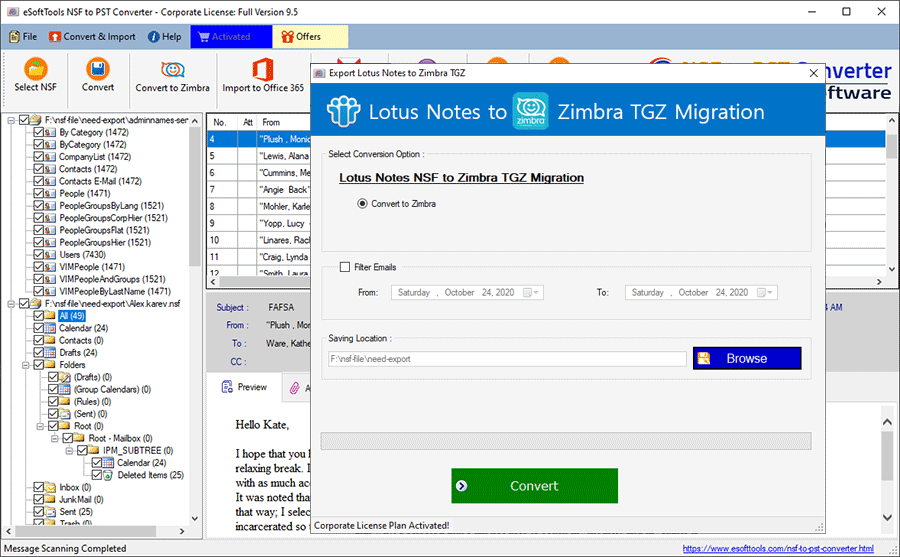Open the To date picker dropdown
Screen dimensions: 900x557
(766, 292)
